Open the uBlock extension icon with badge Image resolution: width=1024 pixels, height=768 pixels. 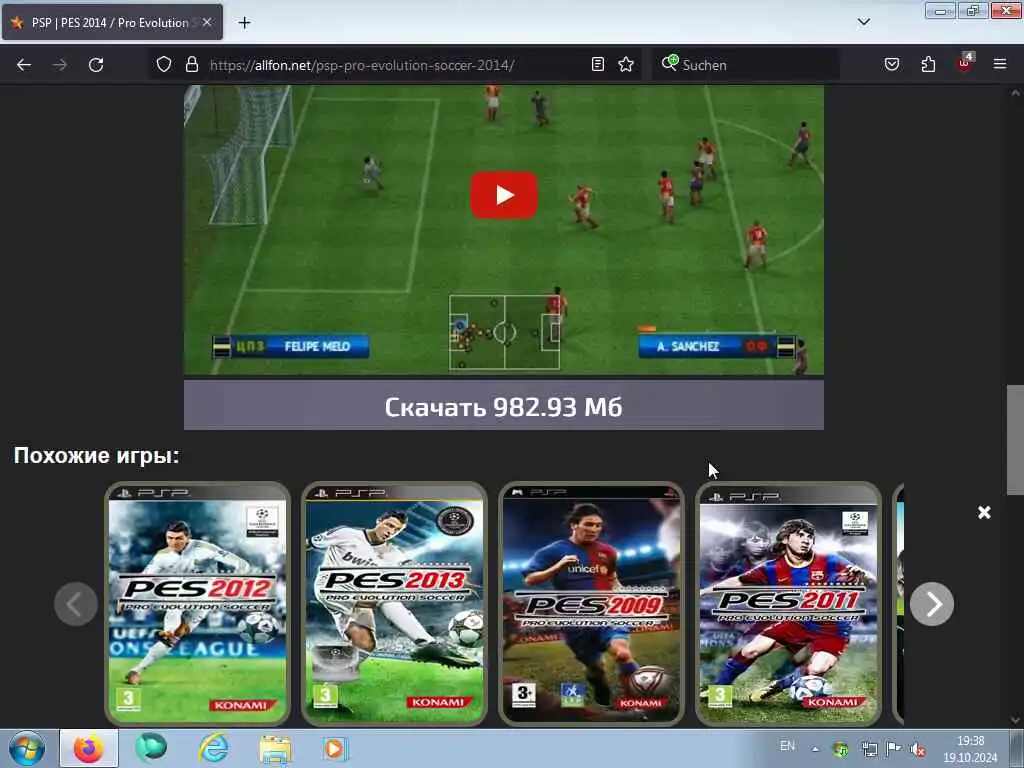tap(965, 63)
